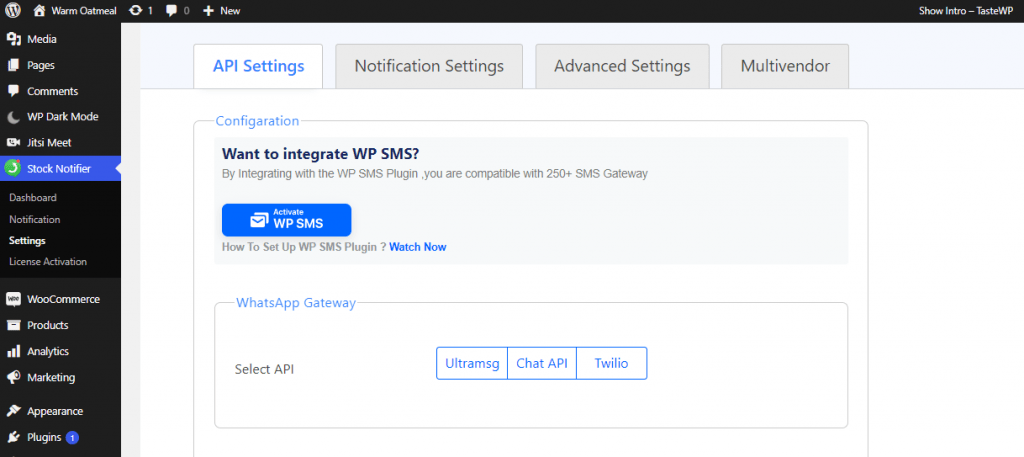This screenshot has height=457, width=1024.
Task: Open the Analytics bar chart icon
Action: pyautogui.click(x=13, y=351)
